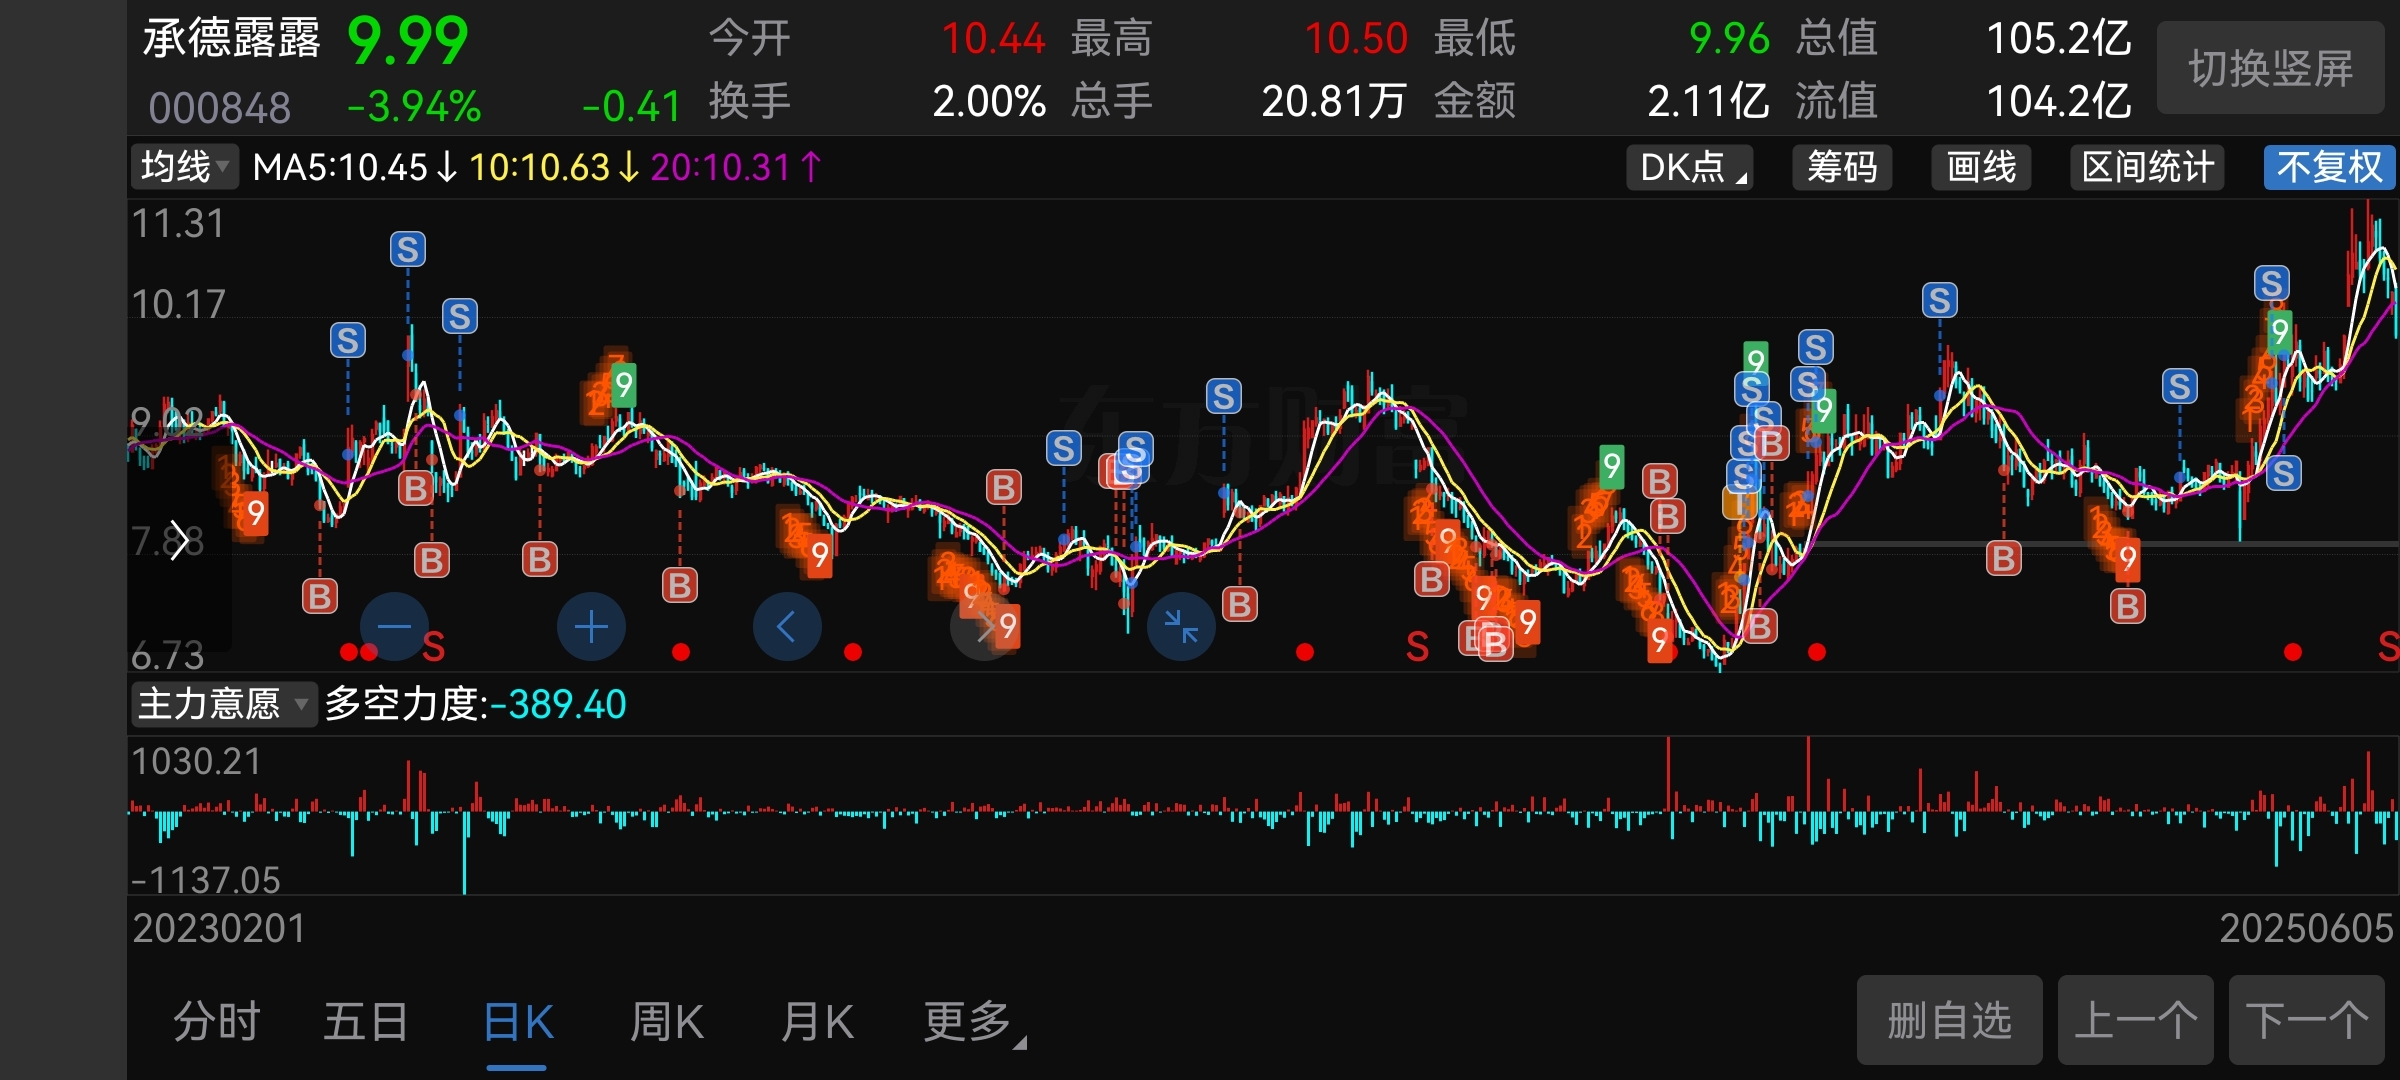Tap the 换手 2.00% turnover value
Image resolution: width=2400 pixels, height=1080 pixels.
(989, 101)
